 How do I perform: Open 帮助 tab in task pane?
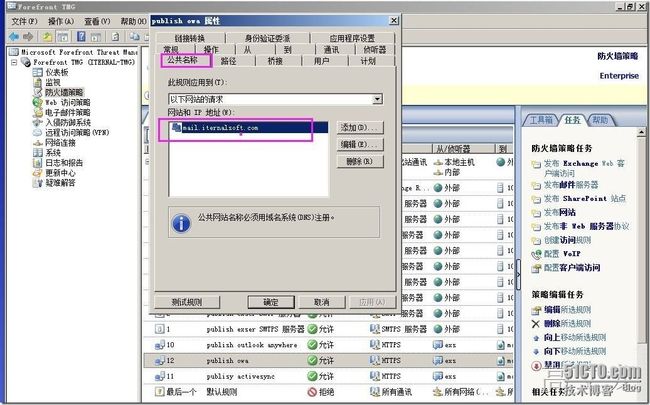(x=600, y=120)
